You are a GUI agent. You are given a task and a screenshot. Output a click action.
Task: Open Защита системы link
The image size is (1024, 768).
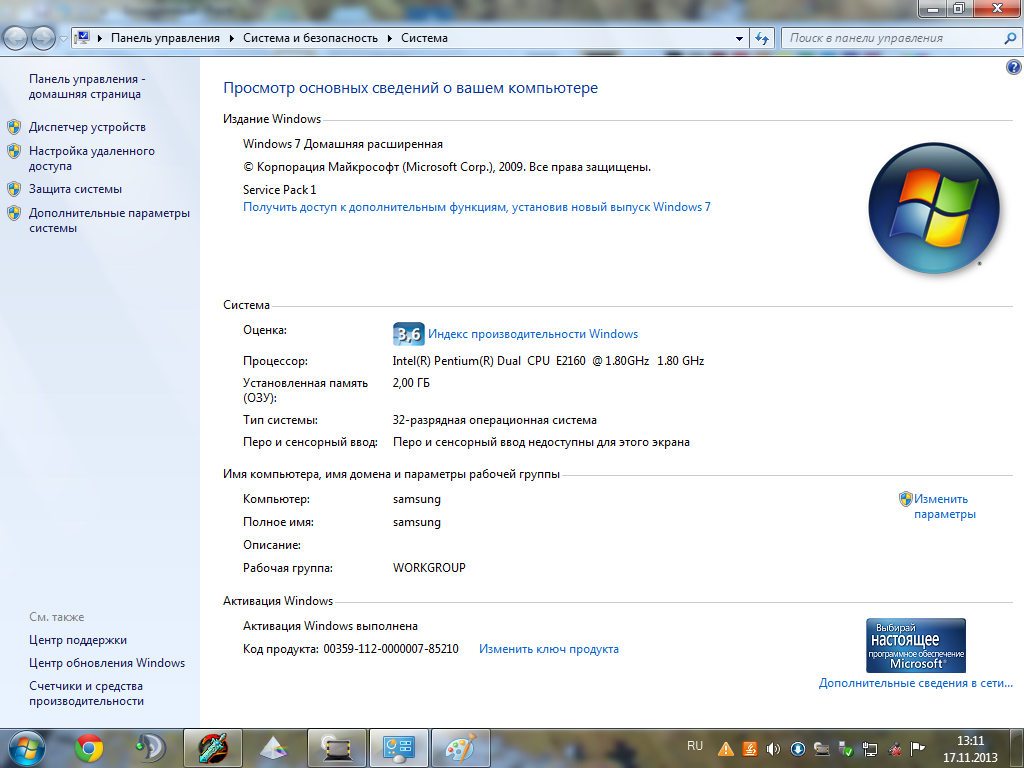75,189
